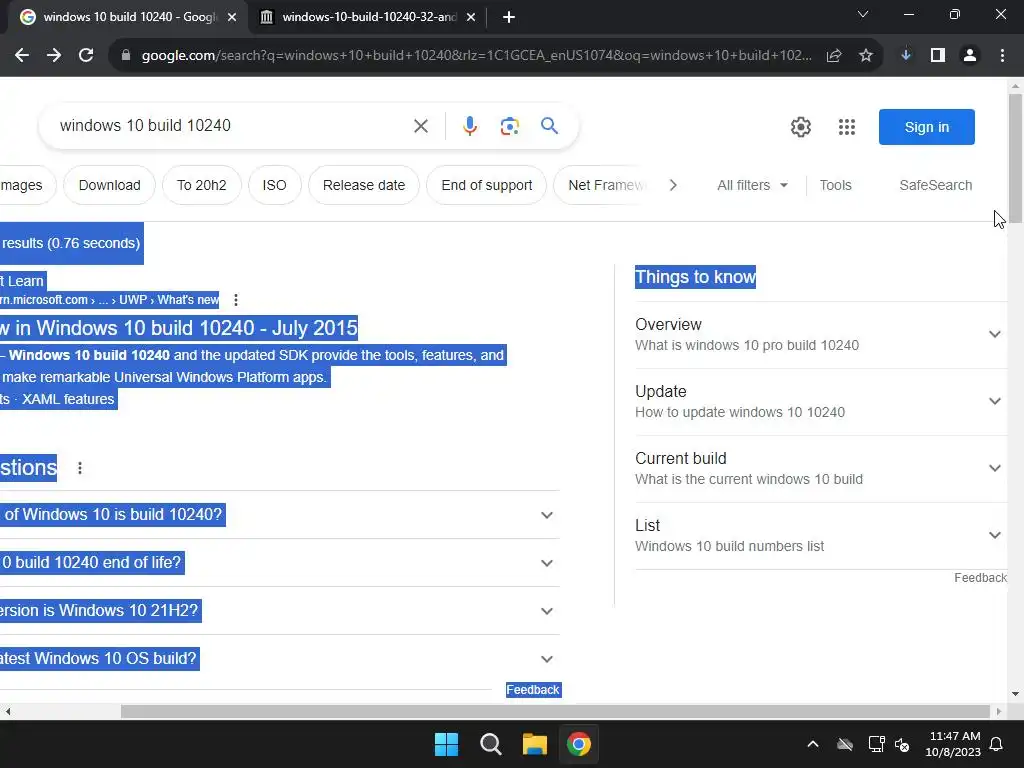The height and width of the screenshot is (768, 1024).
Task: Show more filter chips with the right arrow
Action: [673, 185]
